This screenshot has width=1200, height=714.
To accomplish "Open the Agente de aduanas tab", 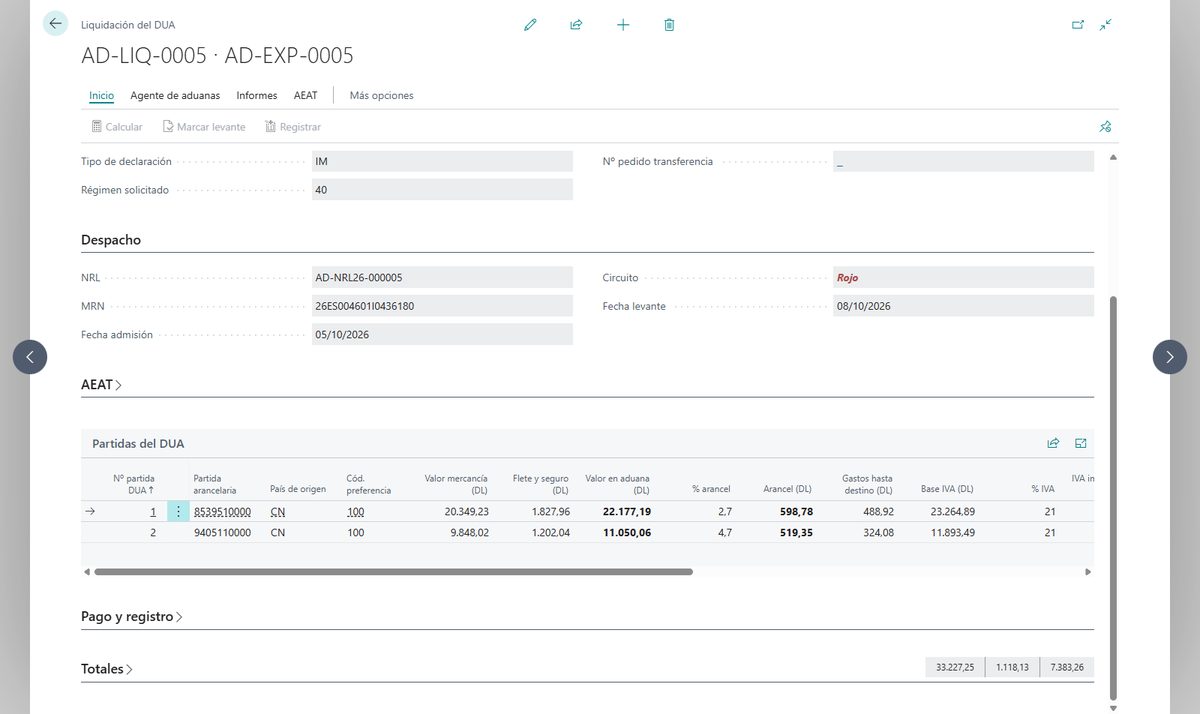I will [x=175, y=96].
